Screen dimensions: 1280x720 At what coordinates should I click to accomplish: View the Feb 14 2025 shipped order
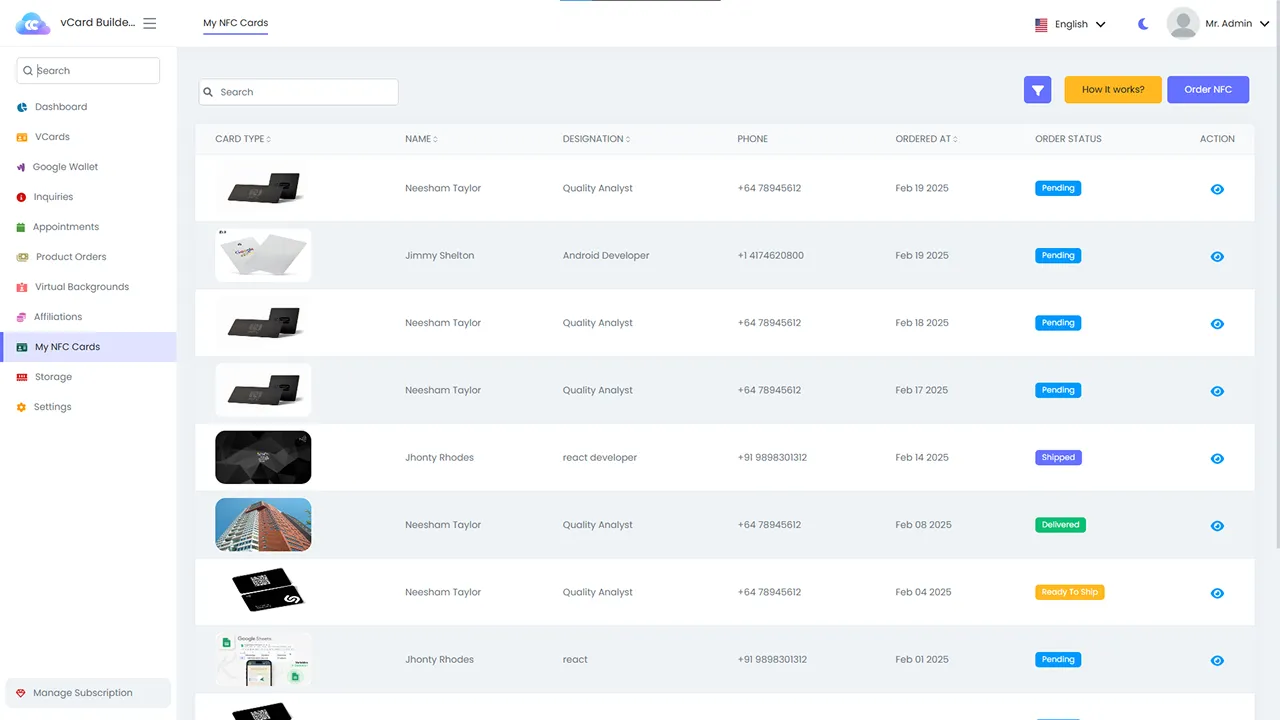pos(1217,458)
